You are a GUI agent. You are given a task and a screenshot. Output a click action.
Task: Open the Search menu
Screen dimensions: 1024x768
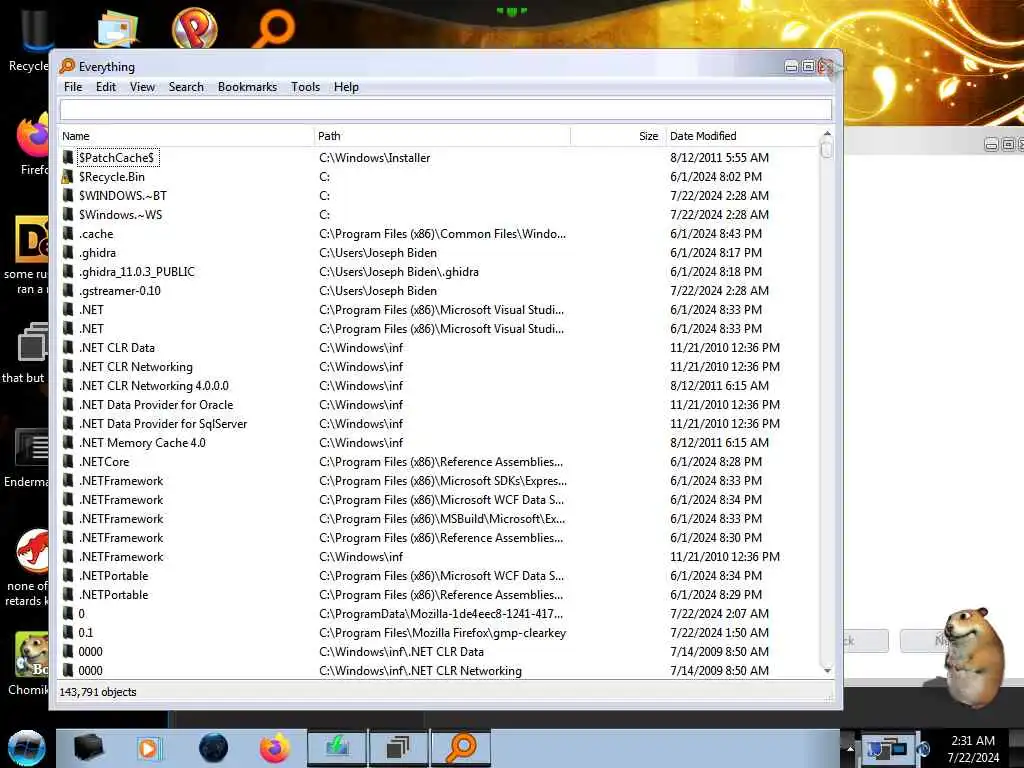click(x=186, y=87)
